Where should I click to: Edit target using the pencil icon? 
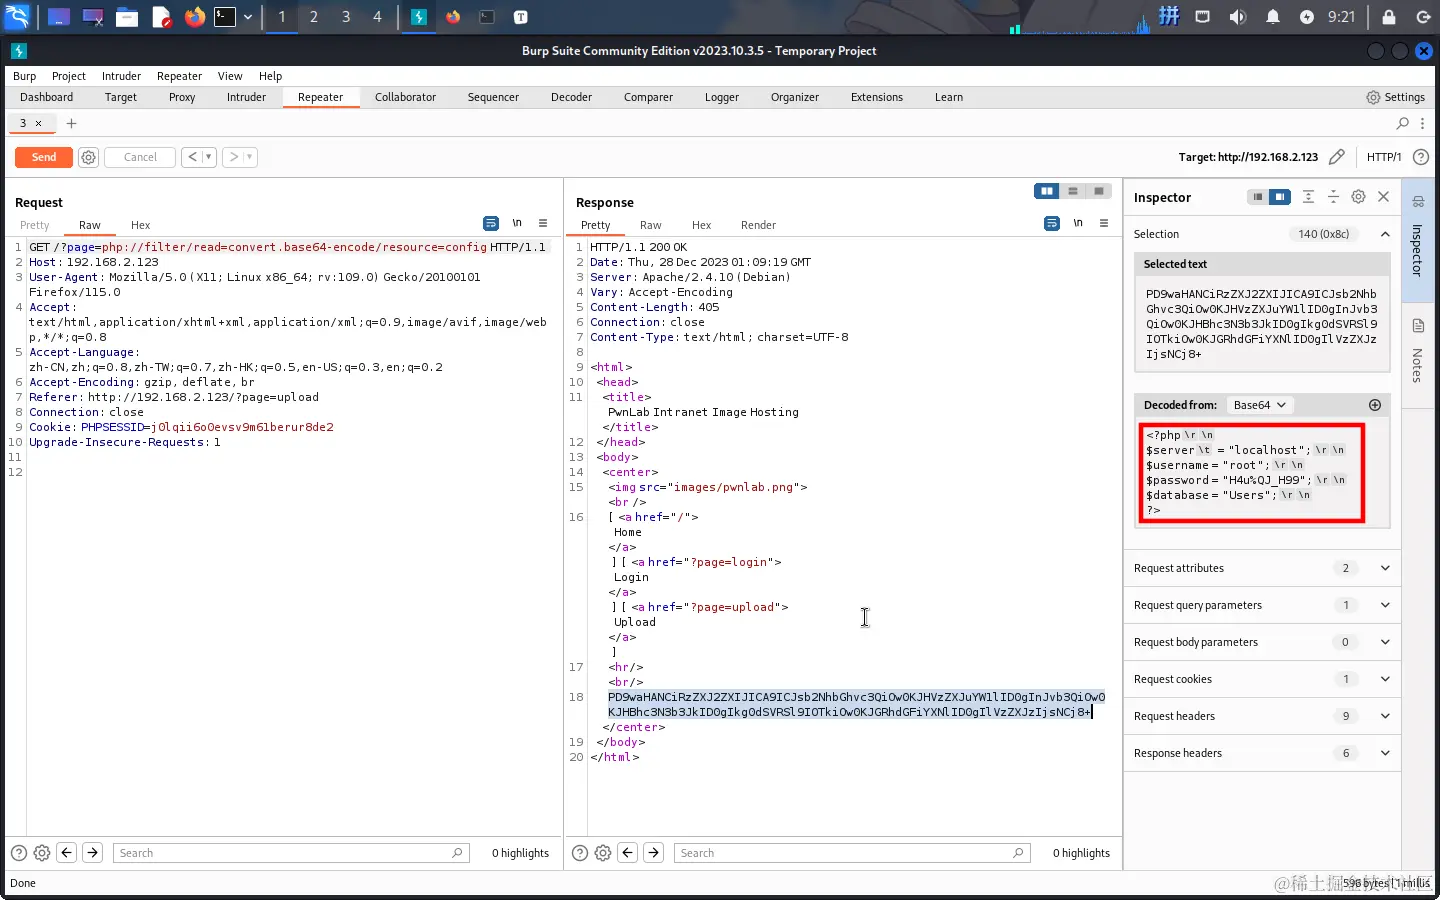[1337, 157]
